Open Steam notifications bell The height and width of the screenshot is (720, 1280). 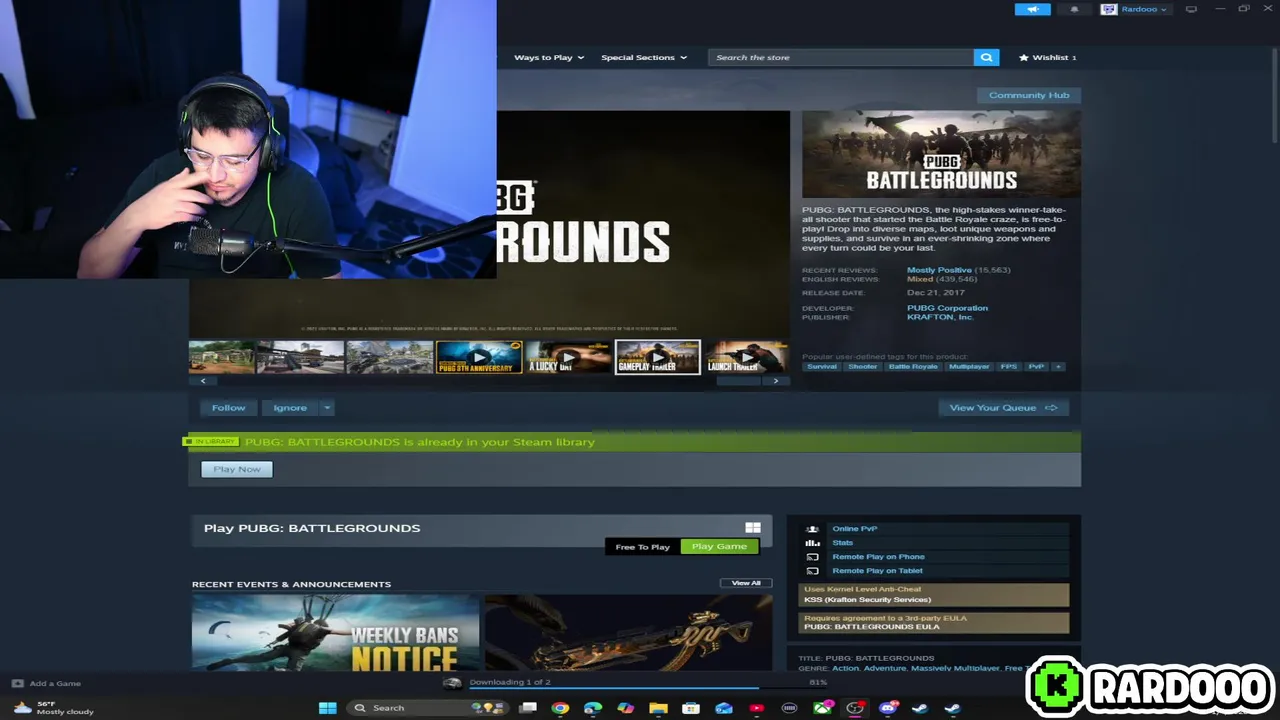click(x=1074, y=9)
